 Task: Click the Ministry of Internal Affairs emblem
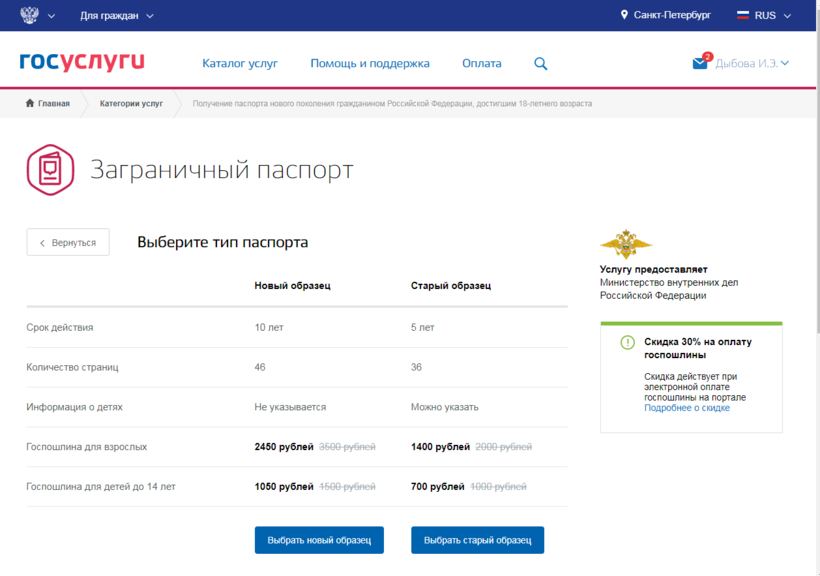coord(626,244)
